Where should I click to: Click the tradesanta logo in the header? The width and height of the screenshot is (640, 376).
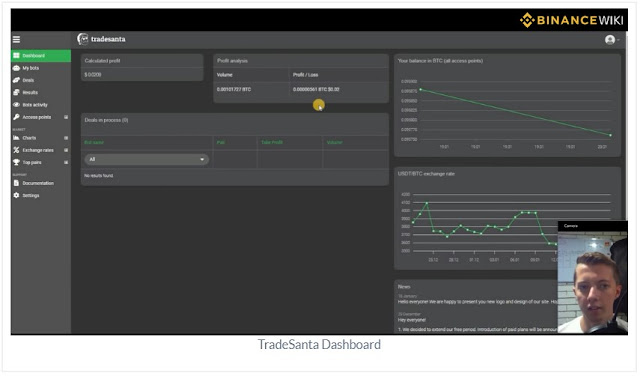click(x=101, y=39)
